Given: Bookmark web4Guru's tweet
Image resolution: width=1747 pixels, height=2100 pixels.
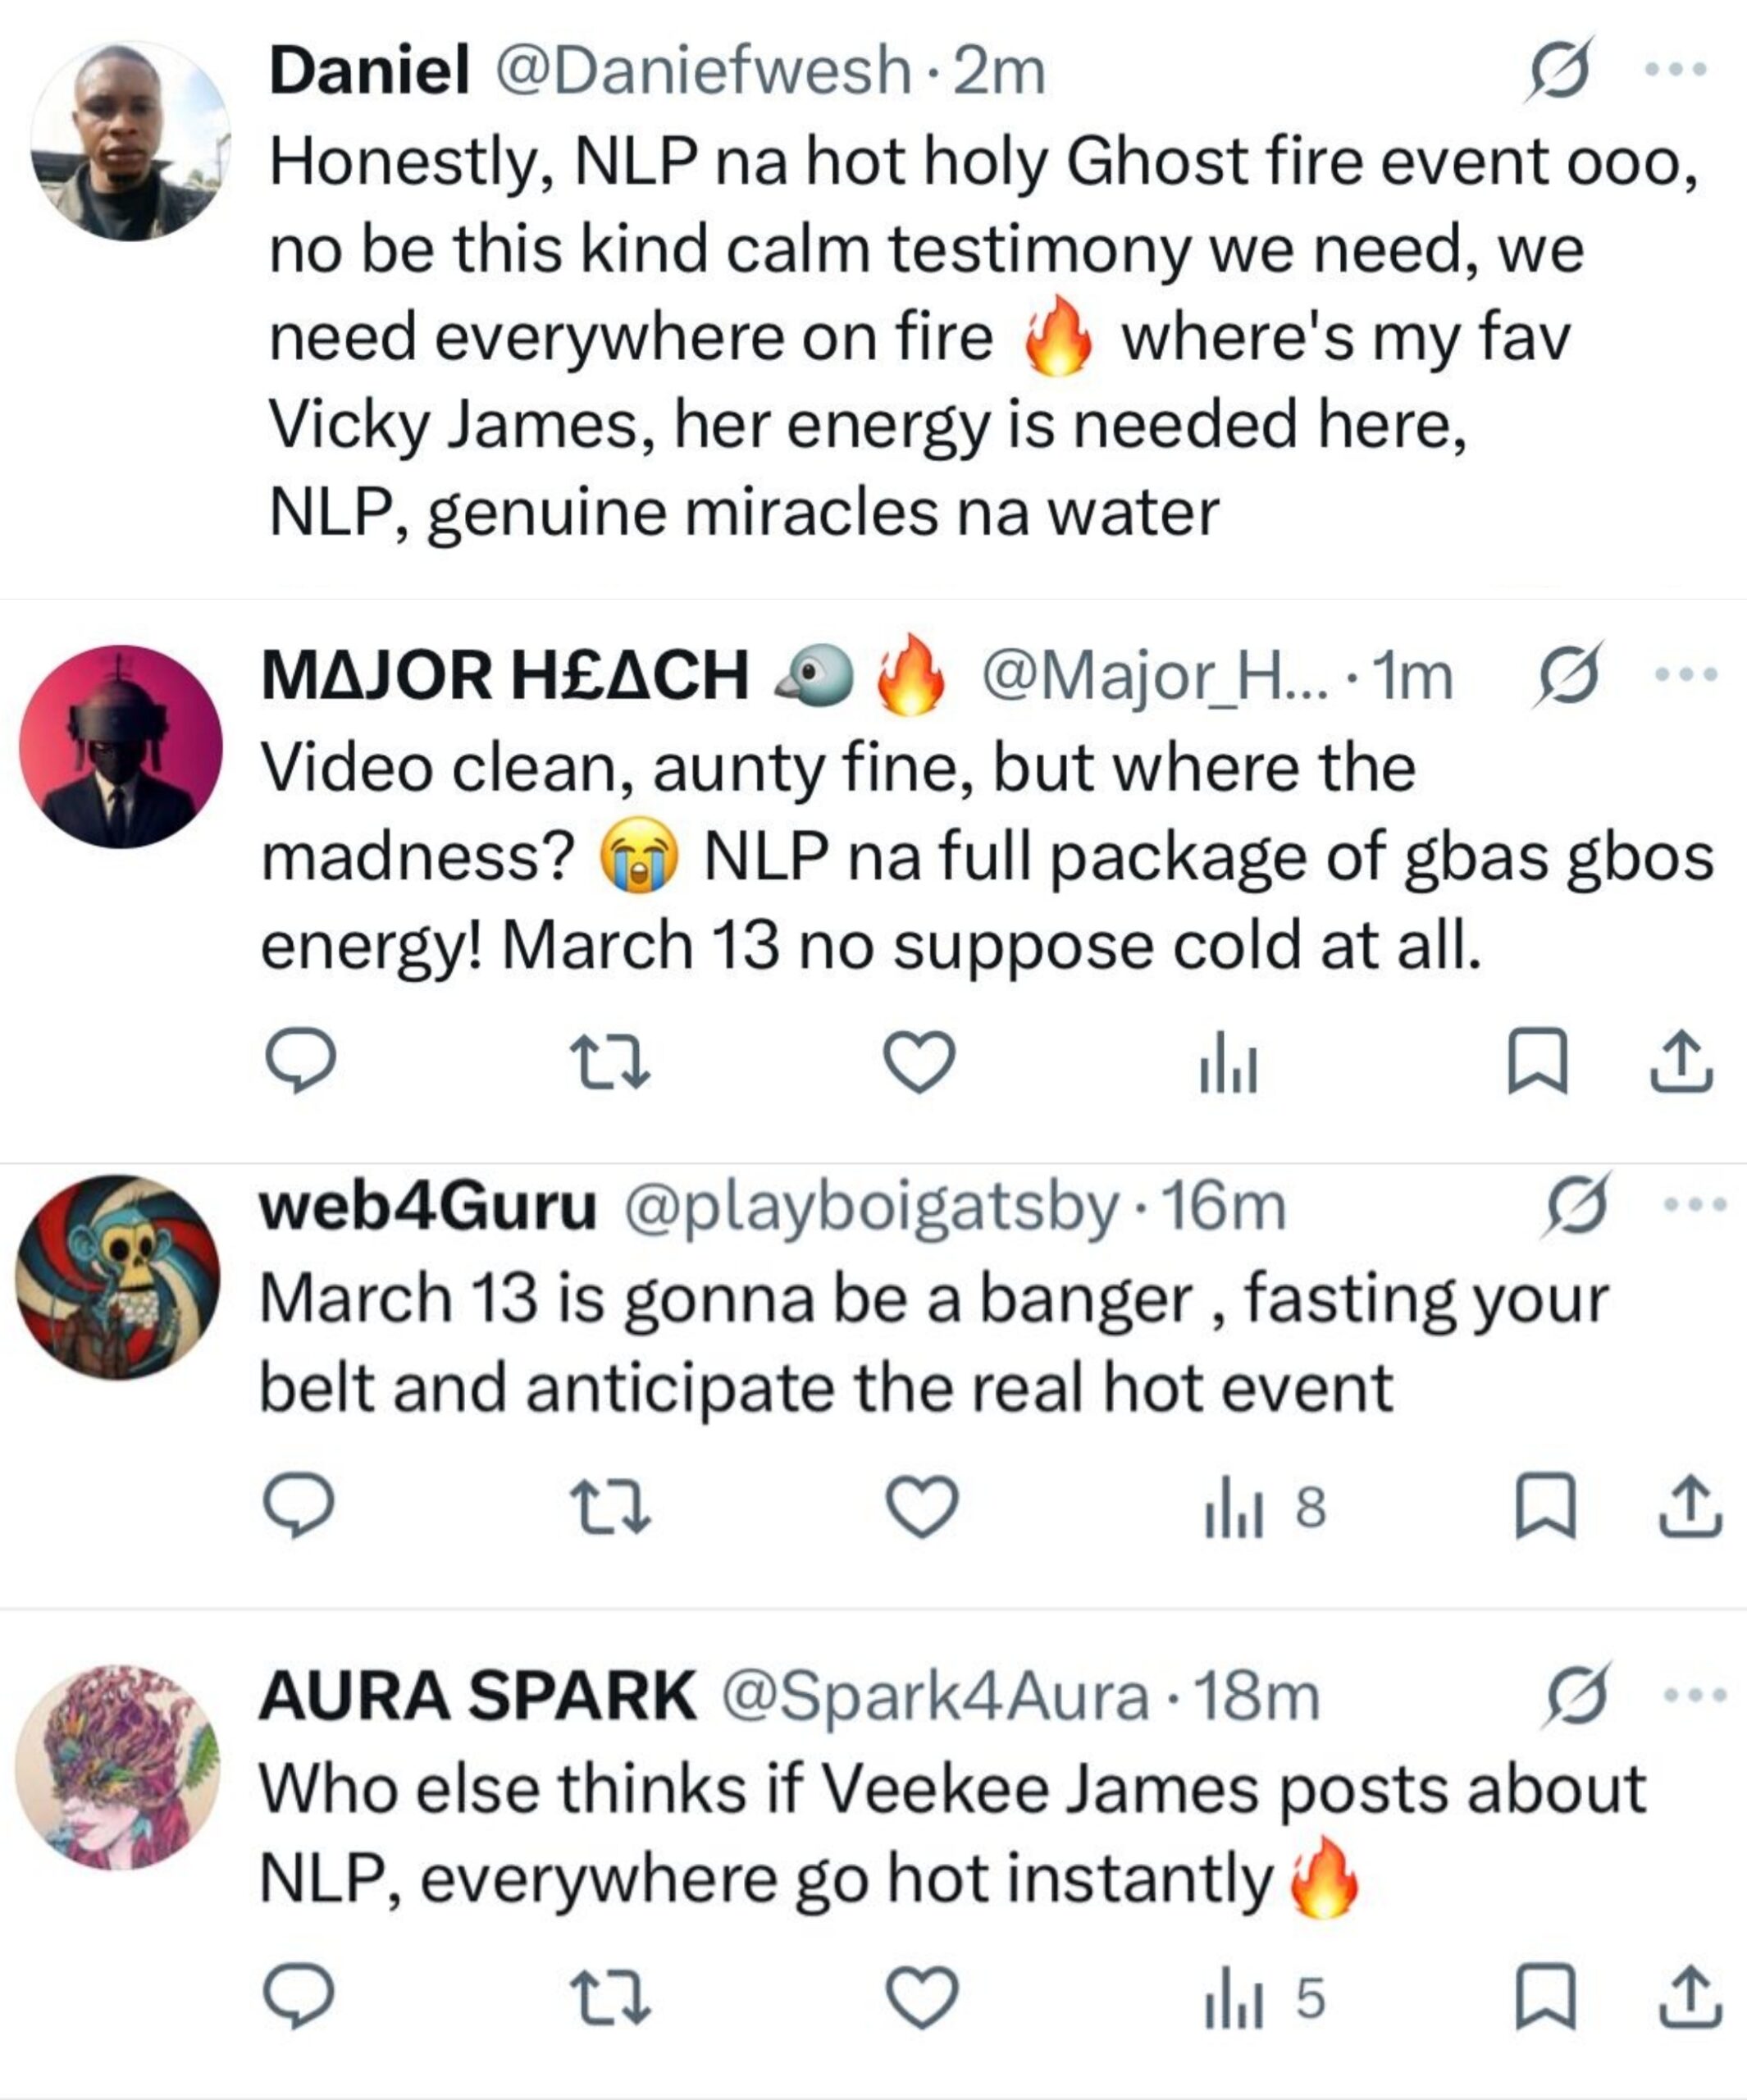Looking at the screenshot, I should pos(1546,1506).
